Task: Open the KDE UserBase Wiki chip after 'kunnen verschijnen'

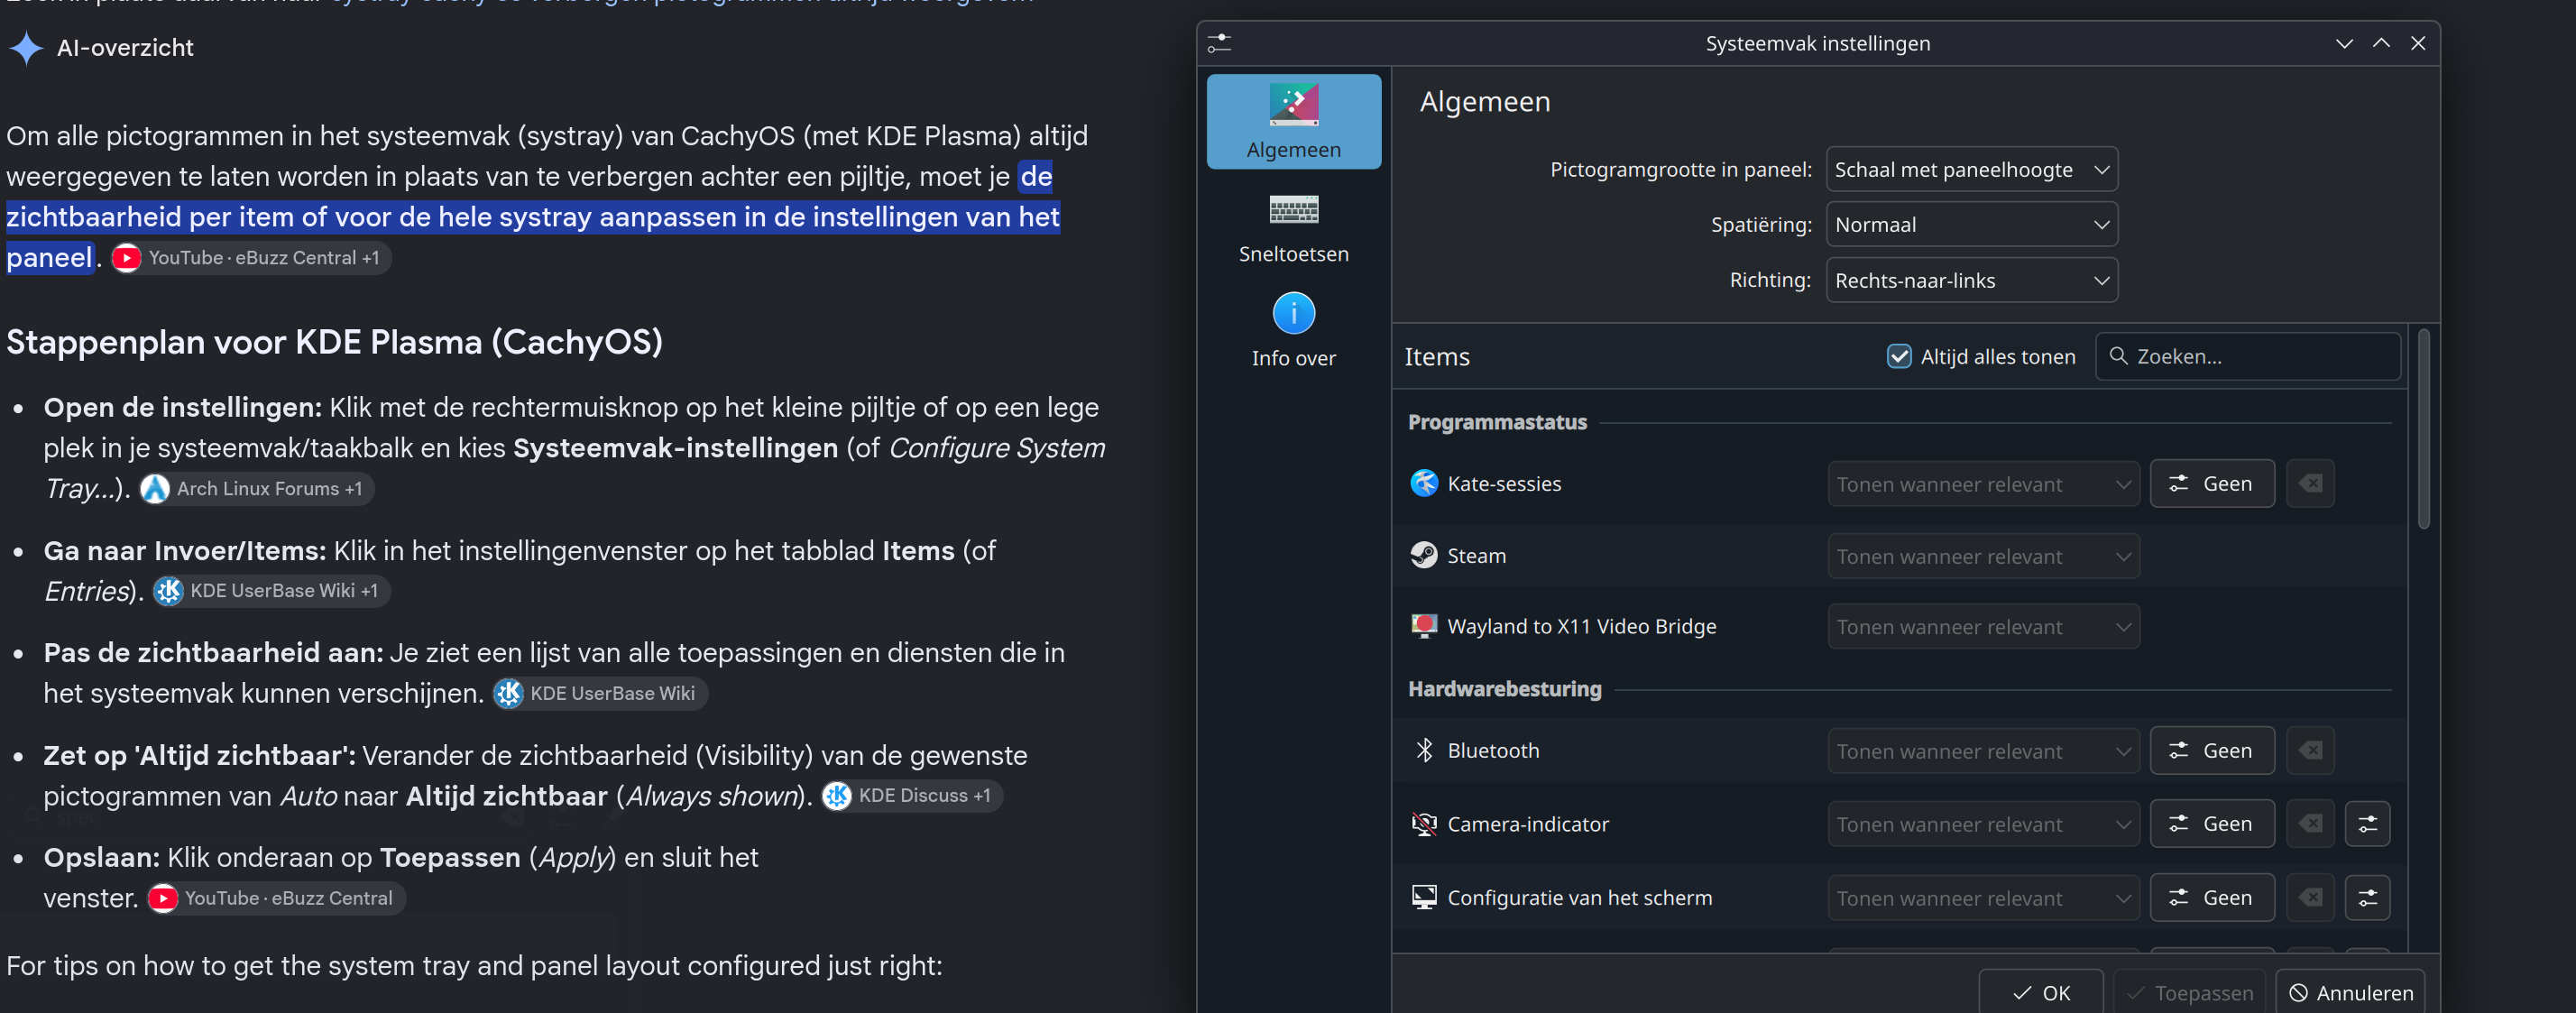Action: [600, 694]
